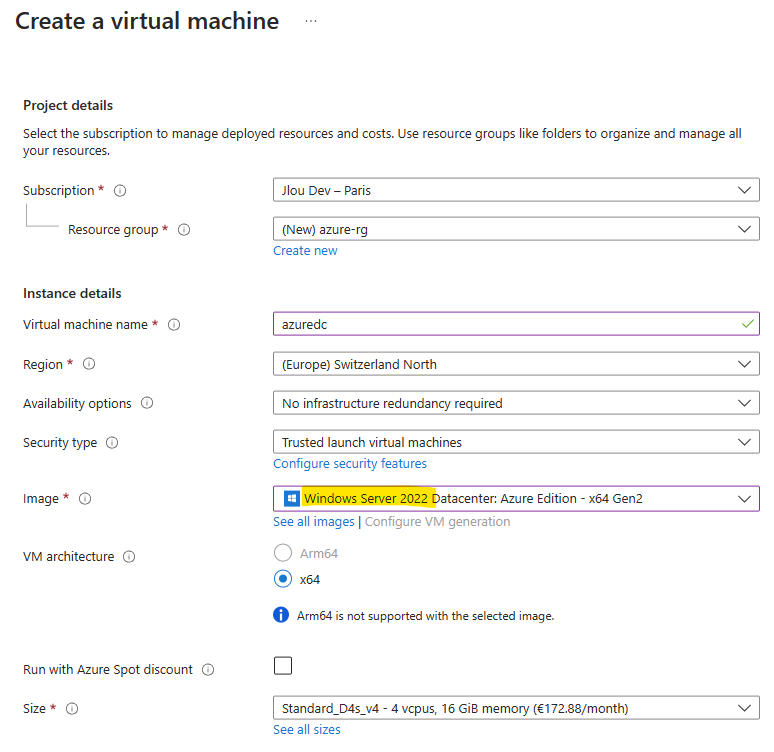Click the See all images link
774x752 pixels.
click(313, 521)
